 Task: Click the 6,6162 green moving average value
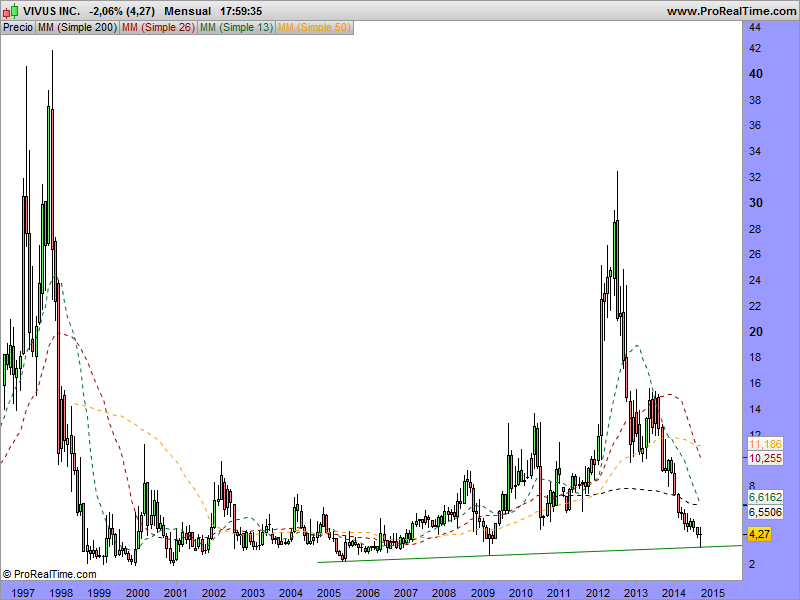click(765, 497)
